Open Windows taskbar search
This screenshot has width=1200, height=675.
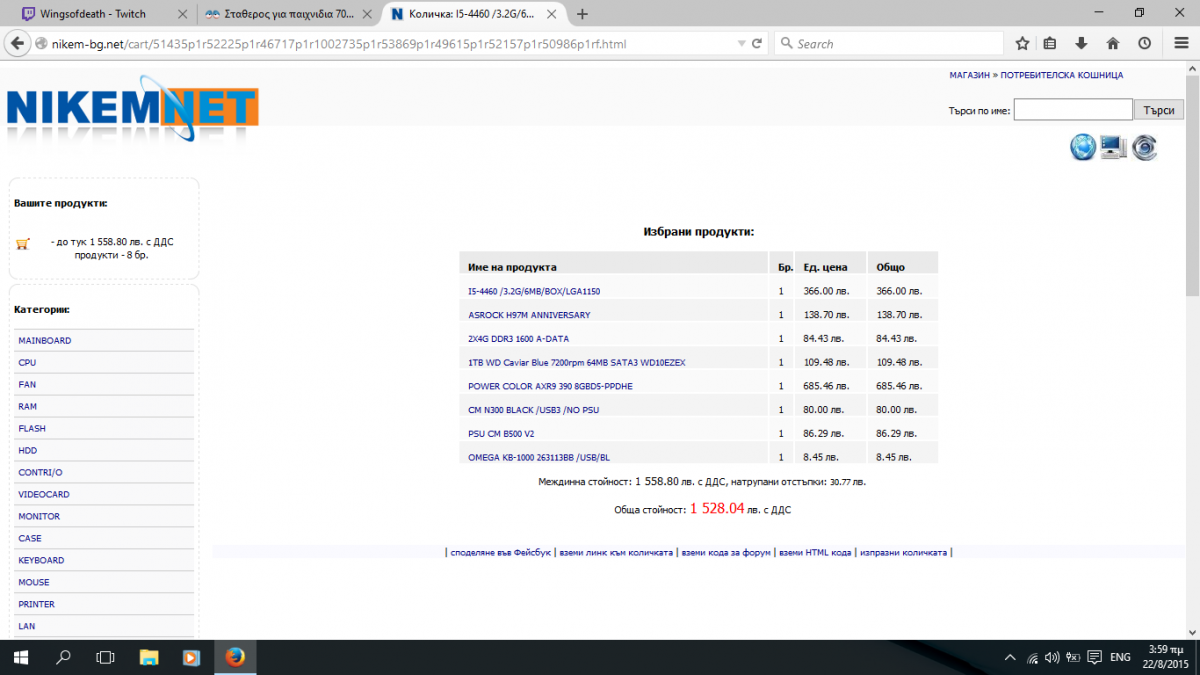coord(63,657)
